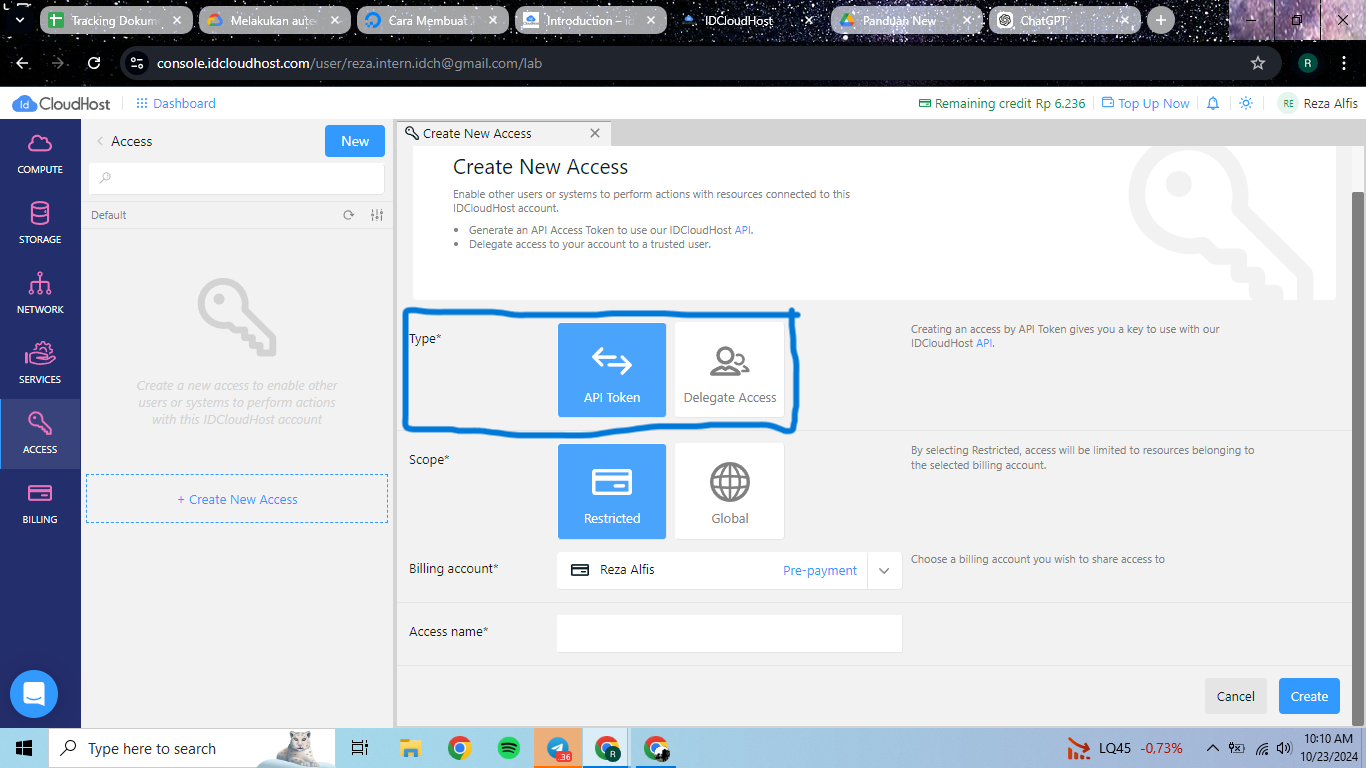The height and width of the screenshot is (768, 1366).
Task: Click the Cancel button
Action: click(x=1236, y=696)
